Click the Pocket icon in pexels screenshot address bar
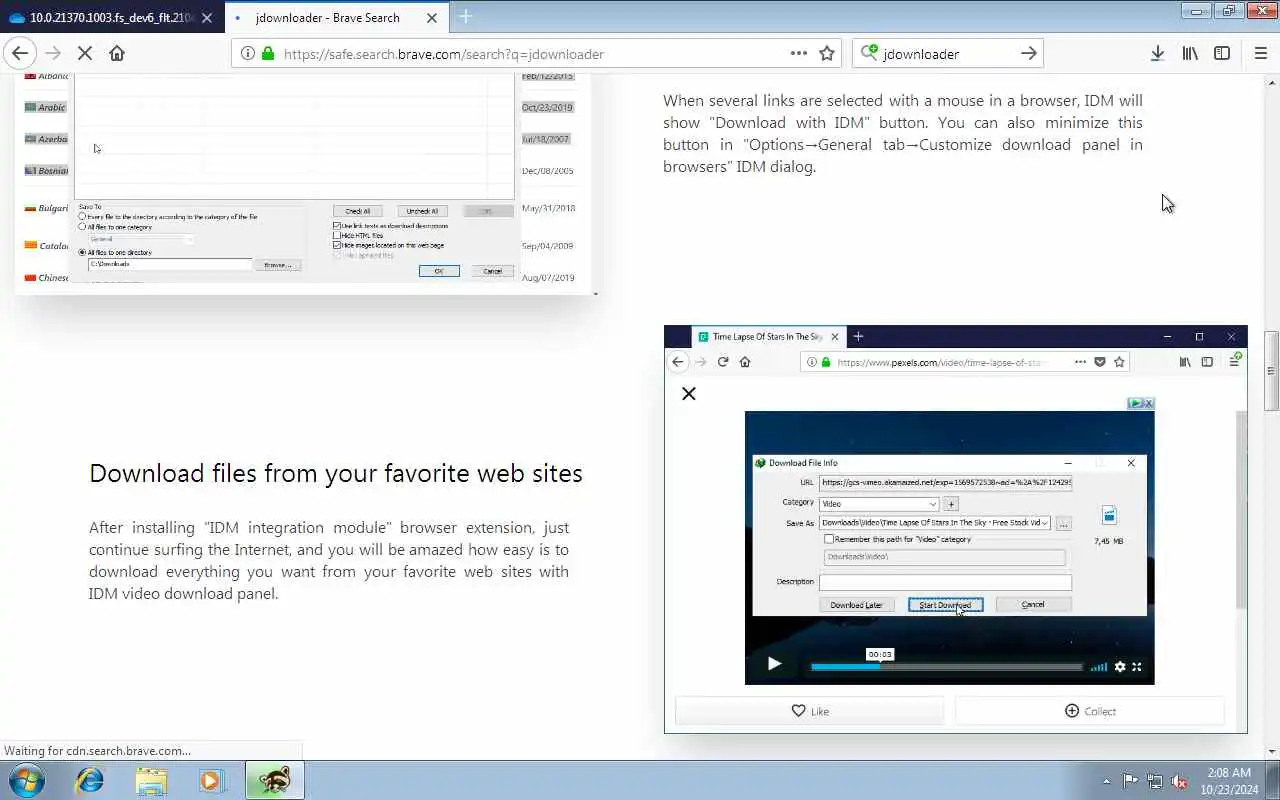 [1099, 362]
